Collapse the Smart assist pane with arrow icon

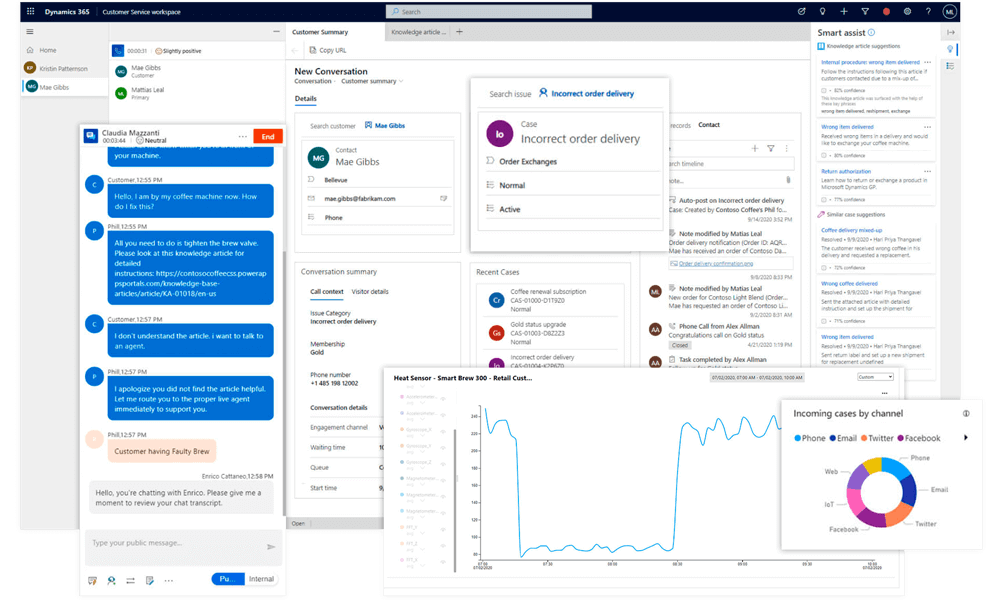click(950, 32)
